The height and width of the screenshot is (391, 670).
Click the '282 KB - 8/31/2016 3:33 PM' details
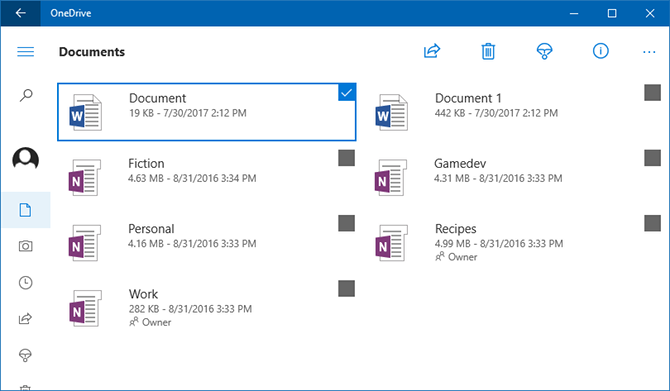pyautogui.click(x=190, y=309)
